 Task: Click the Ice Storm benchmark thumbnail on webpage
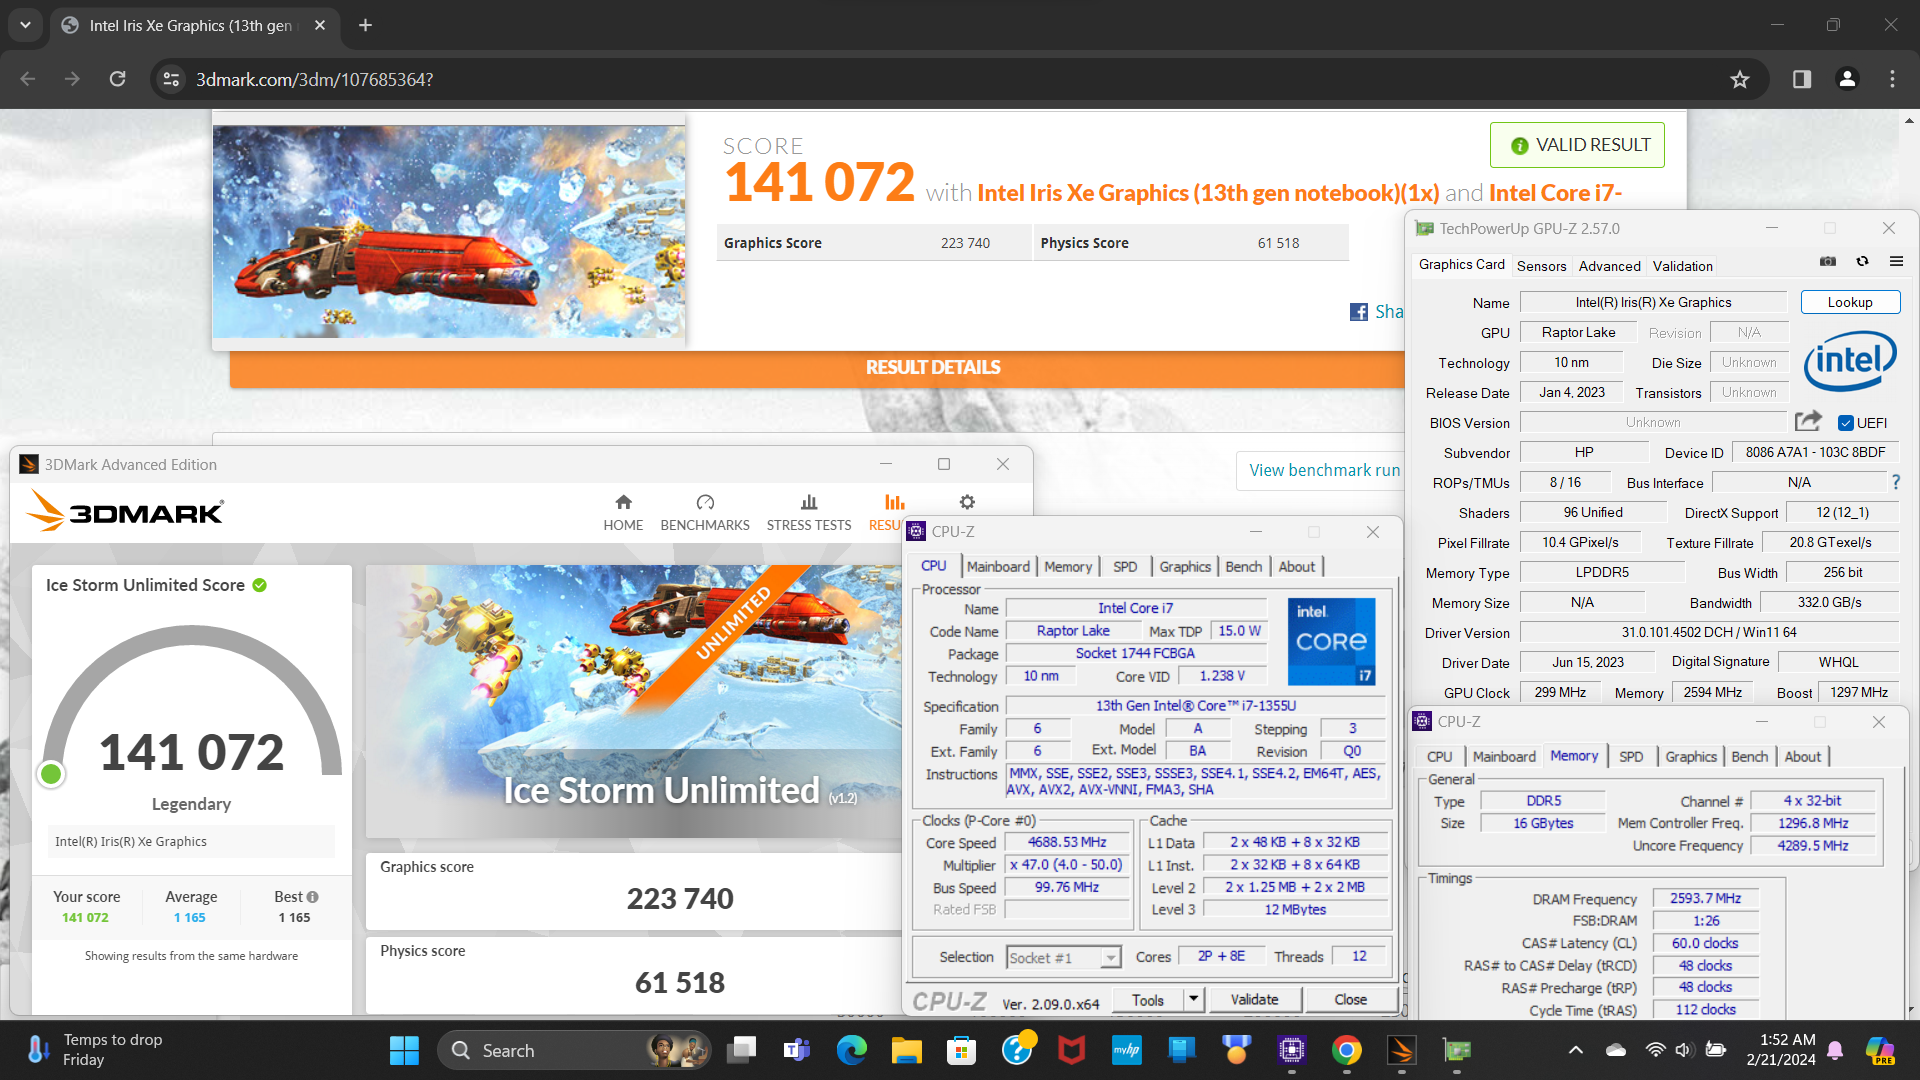[448, 231]
